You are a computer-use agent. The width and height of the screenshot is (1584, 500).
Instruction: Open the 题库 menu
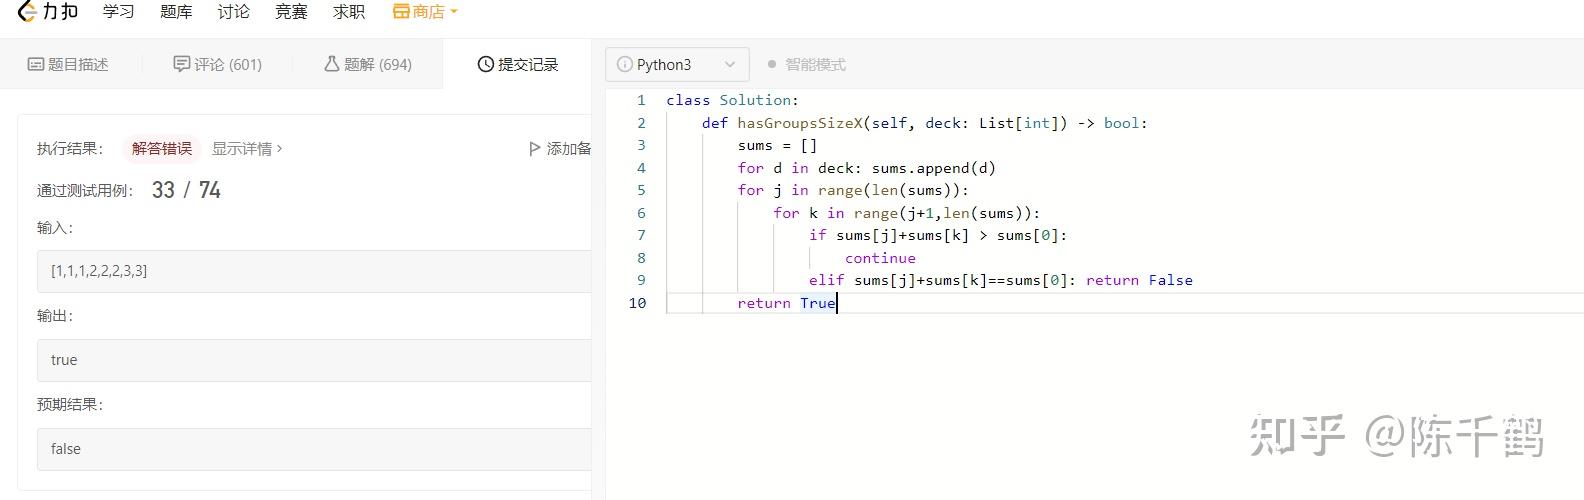176,12
